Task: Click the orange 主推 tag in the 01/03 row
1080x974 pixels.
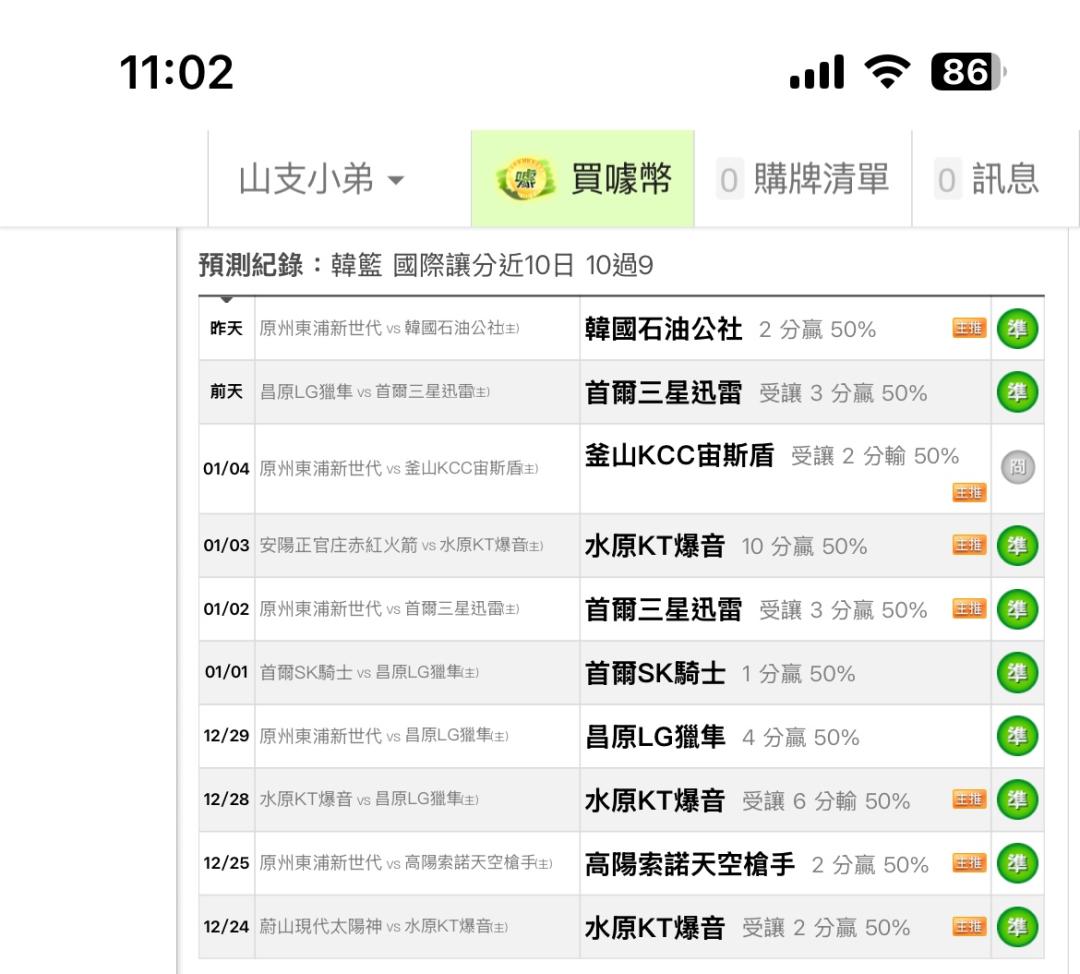Action: (x=969, y=545)
